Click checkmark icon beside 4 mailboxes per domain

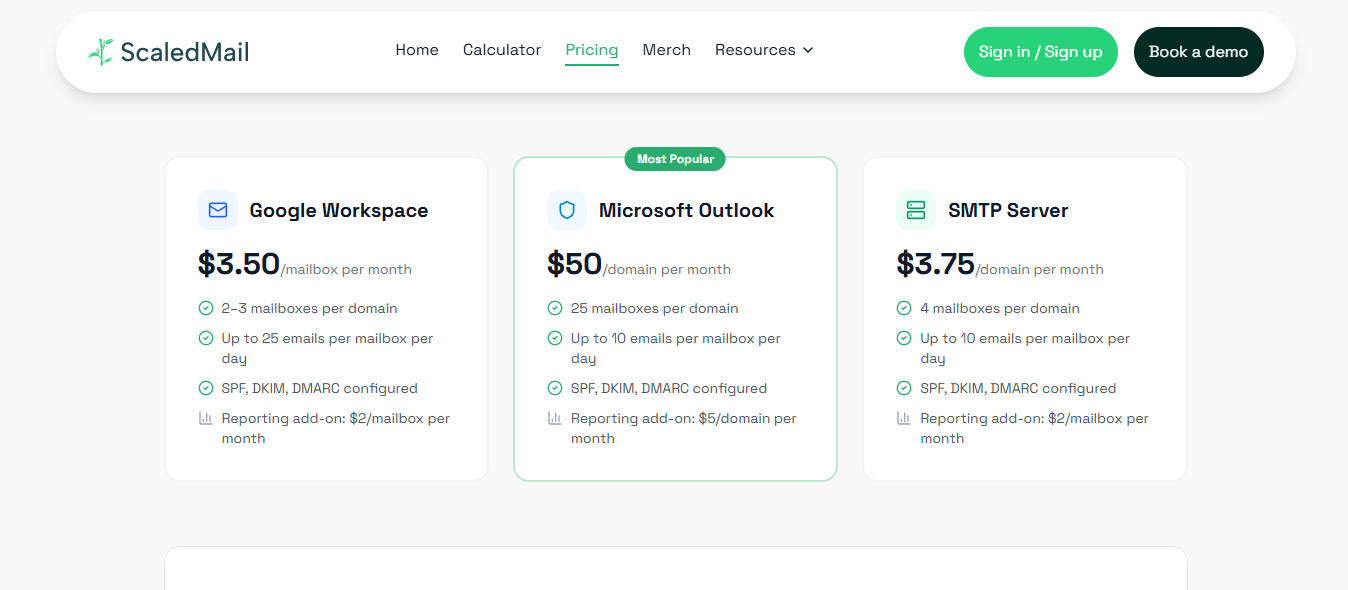tap(904, 308)
